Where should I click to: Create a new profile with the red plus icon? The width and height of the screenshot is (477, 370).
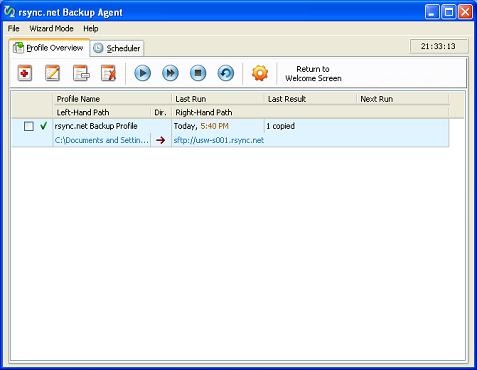(x=25, y=73)
